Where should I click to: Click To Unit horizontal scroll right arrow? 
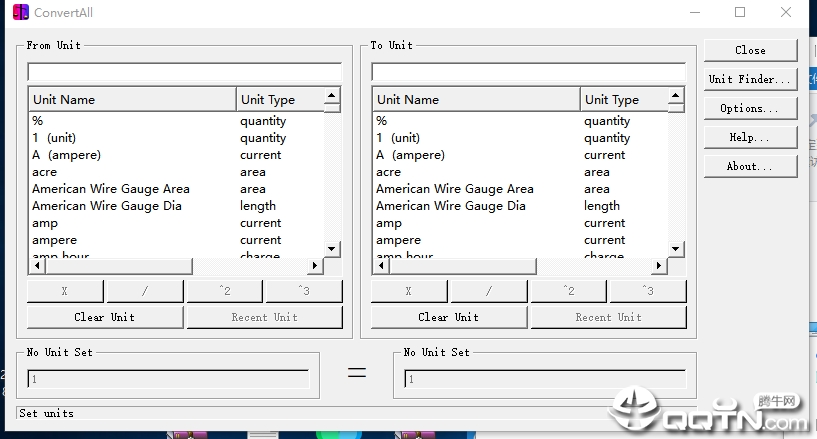[659, 266]
